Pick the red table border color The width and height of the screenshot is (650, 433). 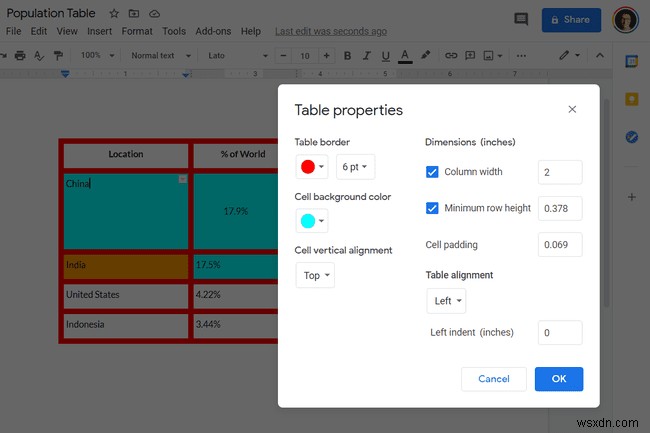[x=311, y=167]
